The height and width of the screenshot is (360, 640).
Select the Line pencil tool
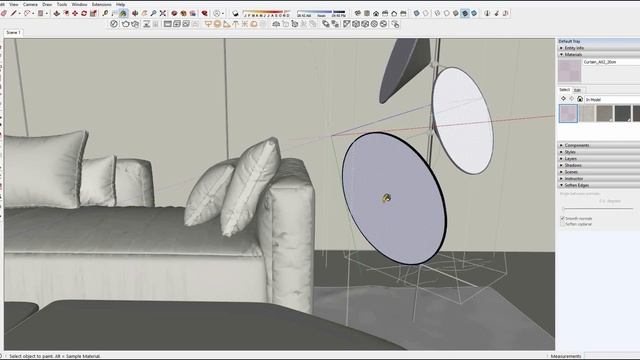(14, 13)
